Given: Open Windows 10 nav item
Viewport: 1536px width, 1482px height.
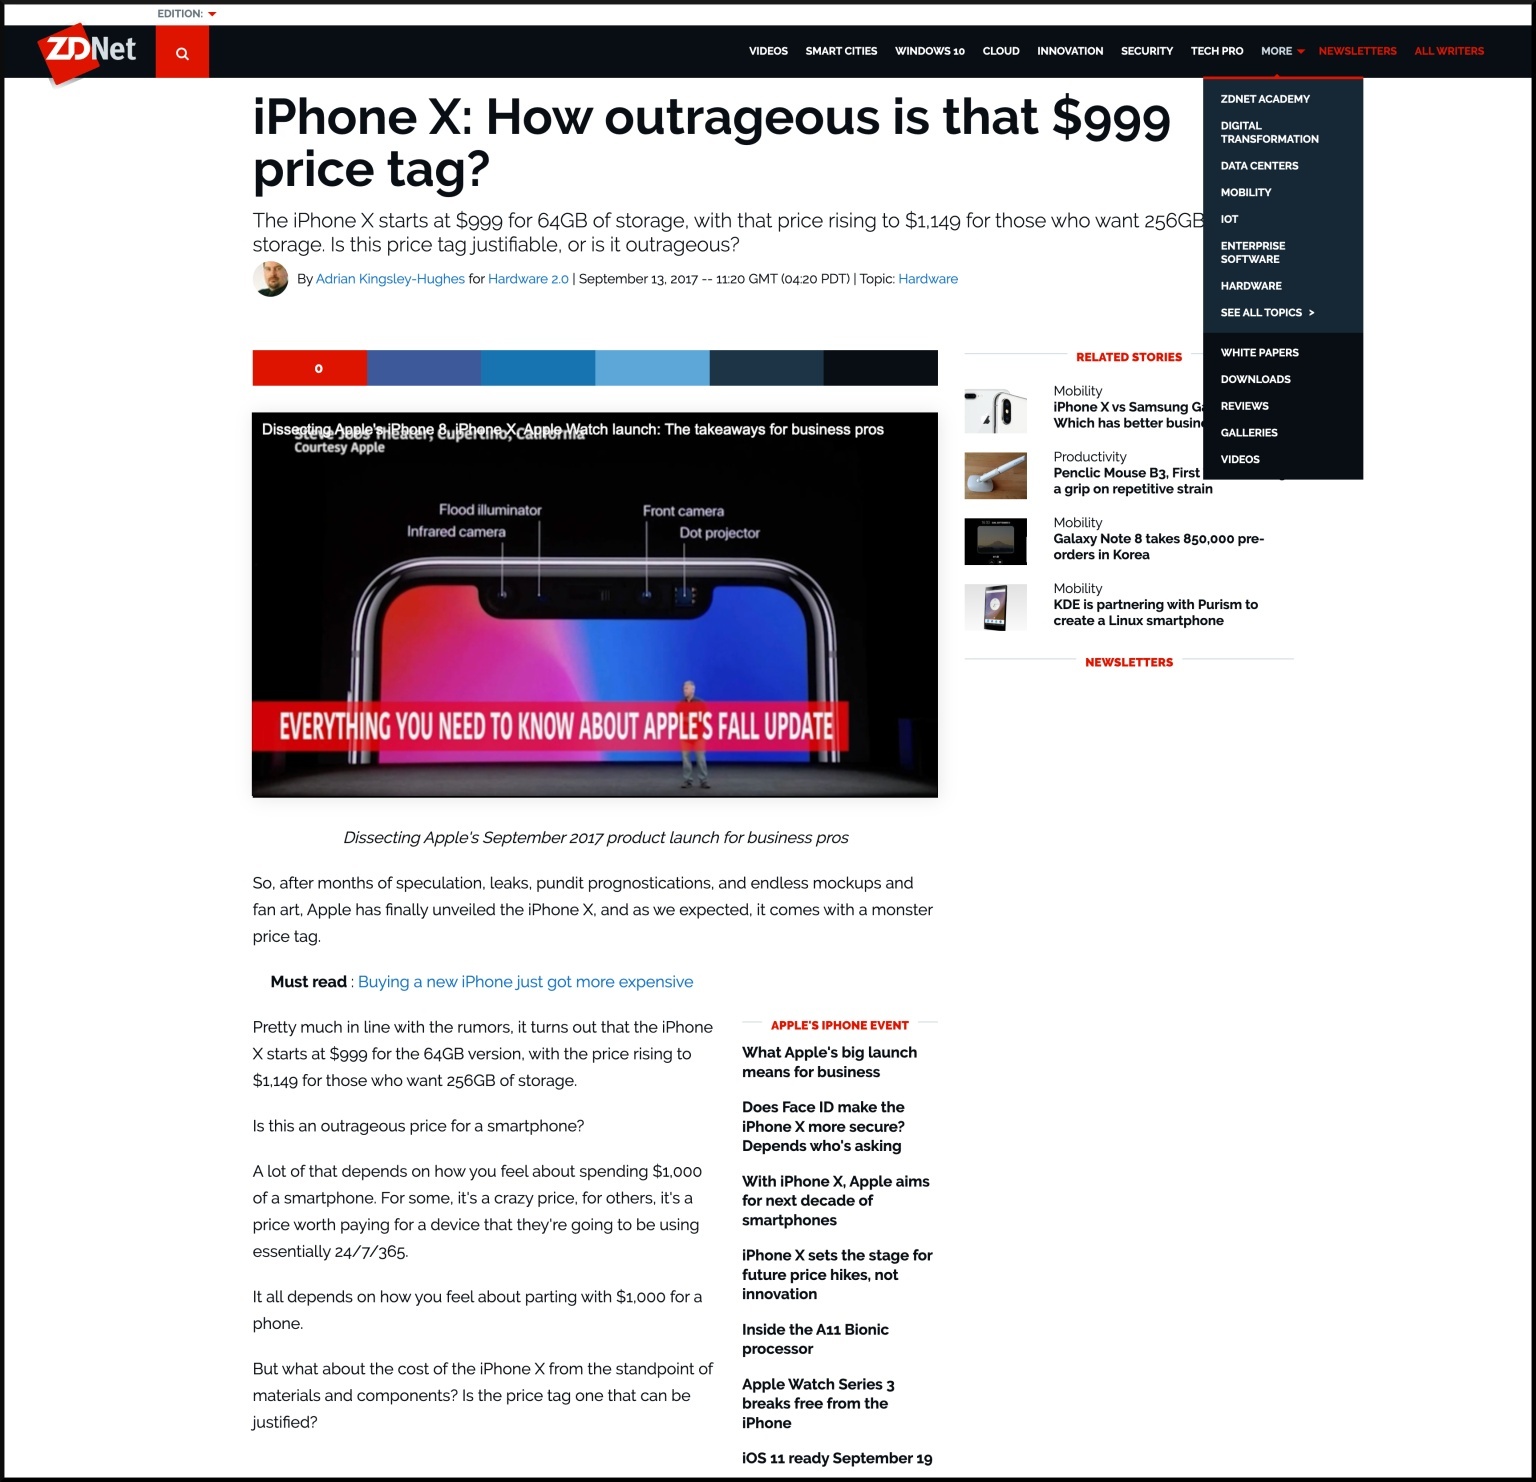Looking at the screenshot, I should click(x=930, y=51).
